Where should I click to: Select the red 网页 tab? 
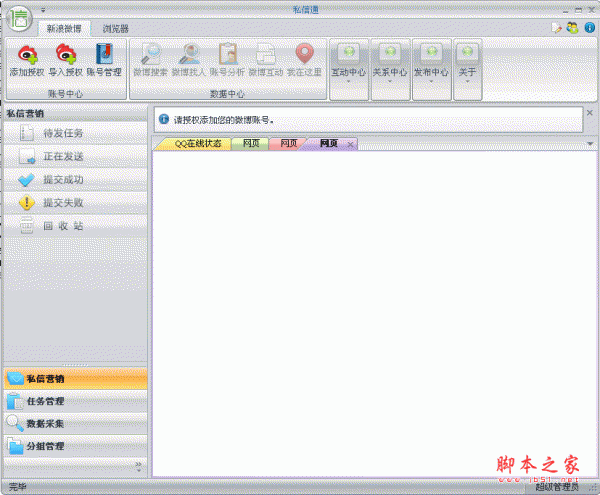coord(289,143)
